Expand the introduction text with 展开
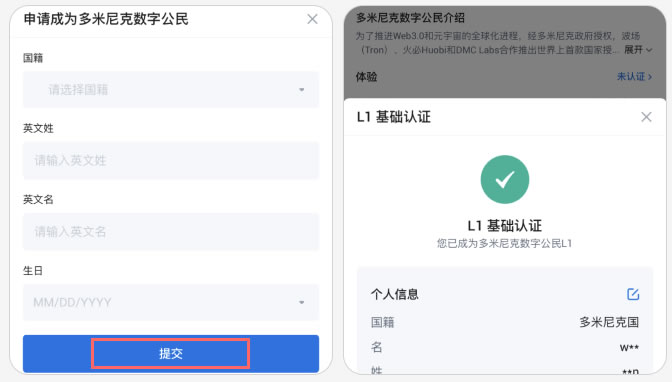Viewport: 672px width, 382px height. point(633,50)
